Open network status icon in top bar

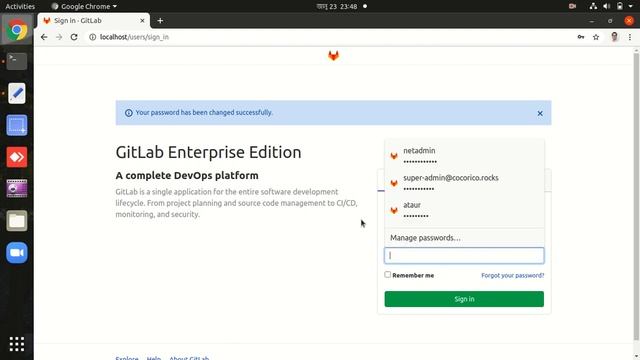593,6
